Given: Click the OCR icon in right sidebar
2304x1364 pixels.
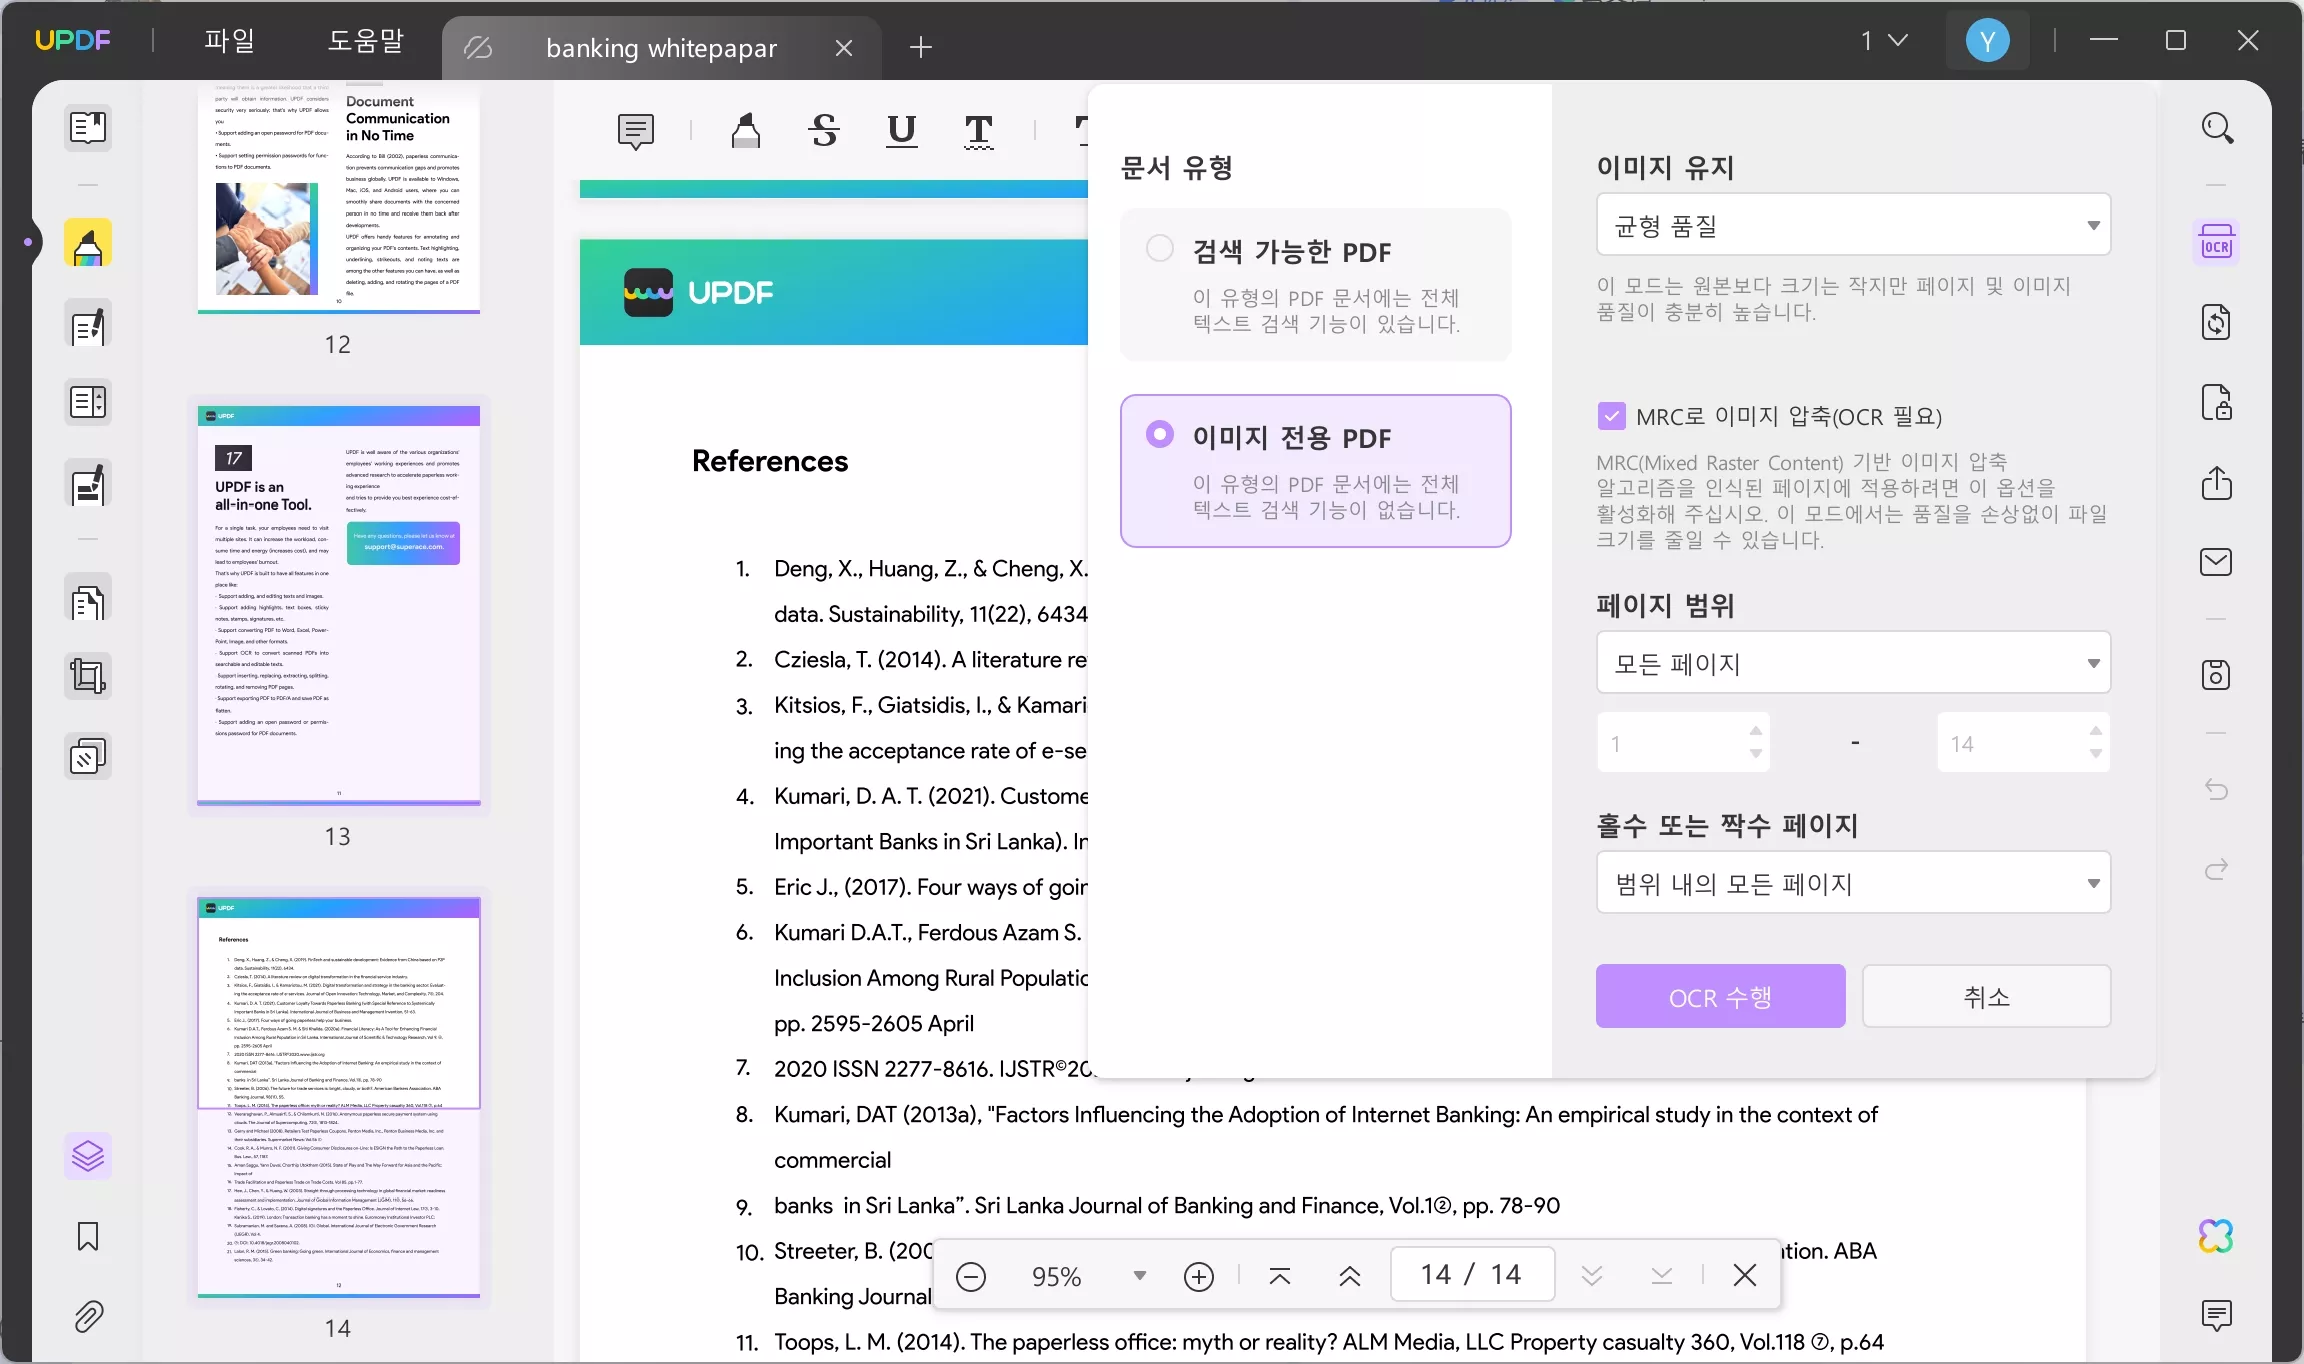Looking at the screenshot, I should point(2216,243).
